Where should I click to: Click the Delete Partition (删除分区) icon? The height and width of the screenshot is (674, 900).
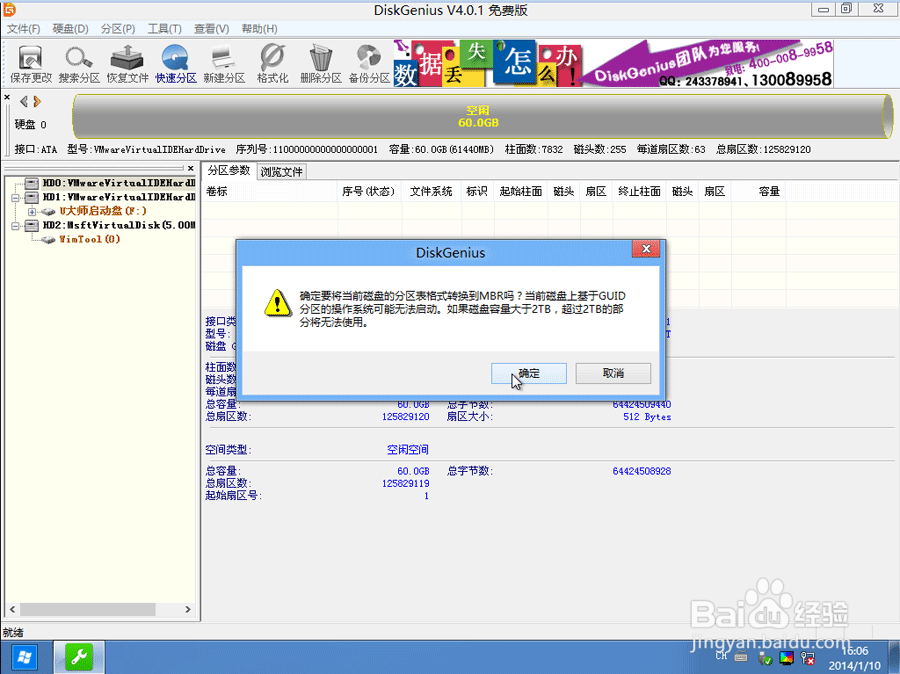point(320,64)
